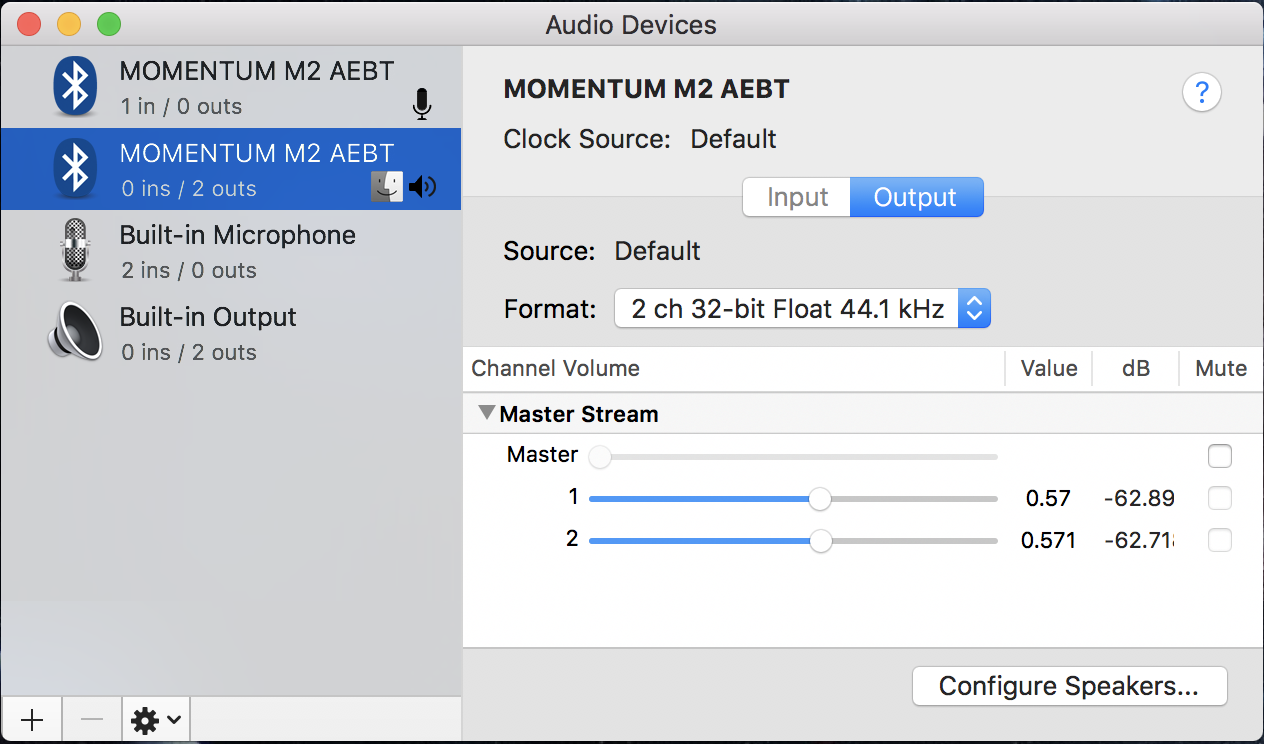Click the Clock Source Default value
This screenshot has height=744, width=1264.
click(x=733, y=138)
